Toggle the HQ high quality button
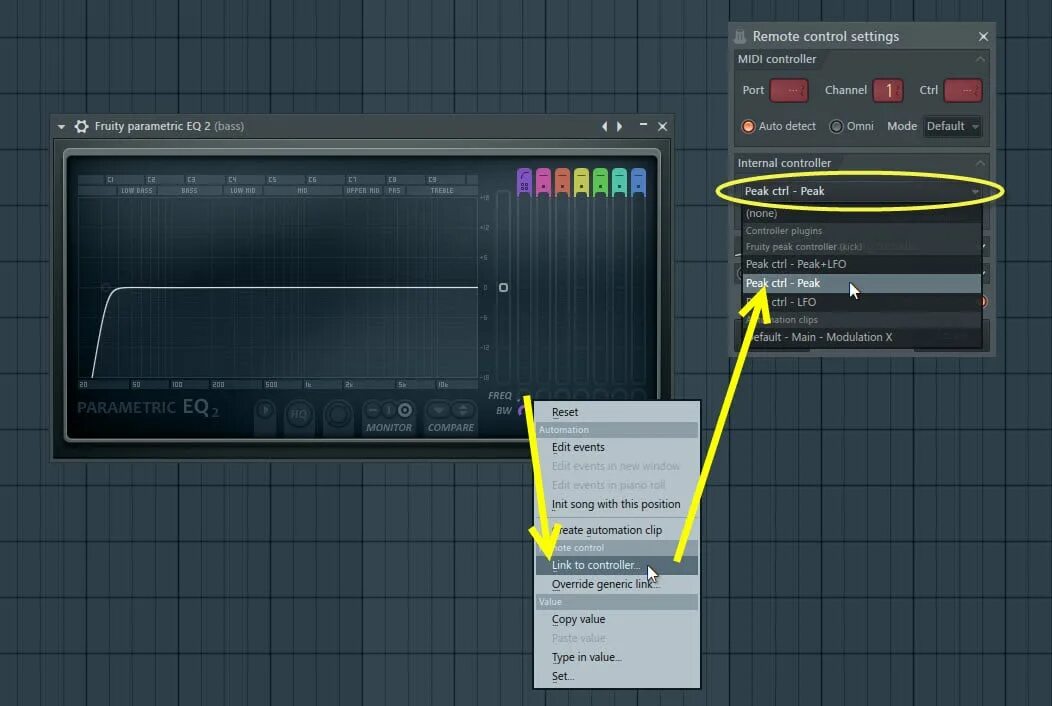This screenshot has height=706, width=1052. coord(299,414)
